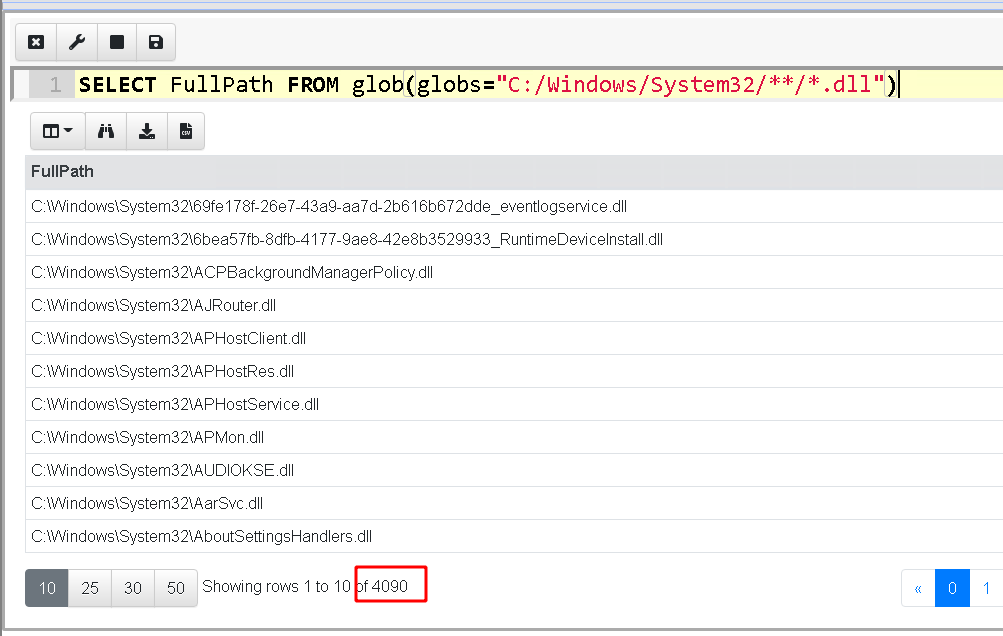The image size is (1003, 636).
Task: Export results with the CSV file icon
Action: (186, 131)
